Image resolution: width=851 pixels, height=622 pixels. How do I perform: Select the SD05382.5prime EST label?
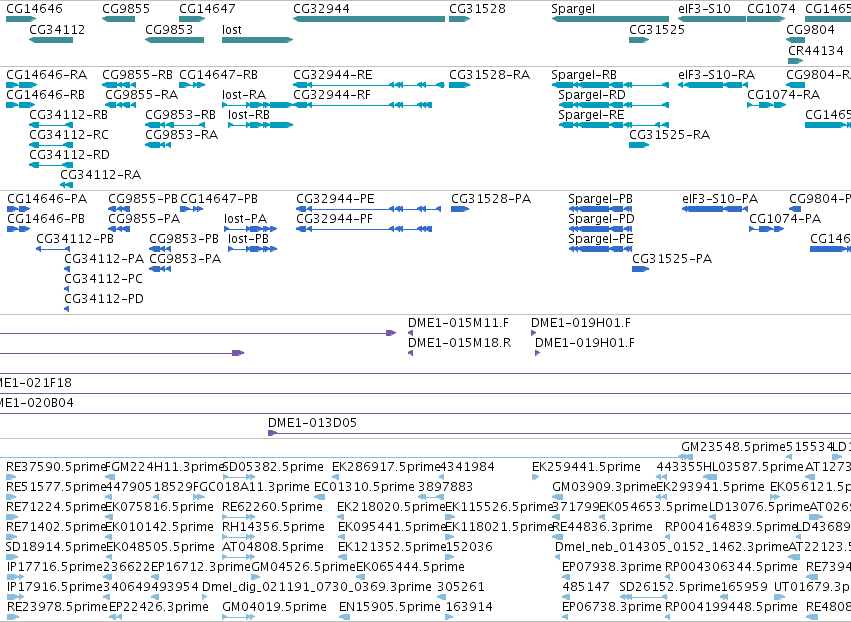pos(274,467)
